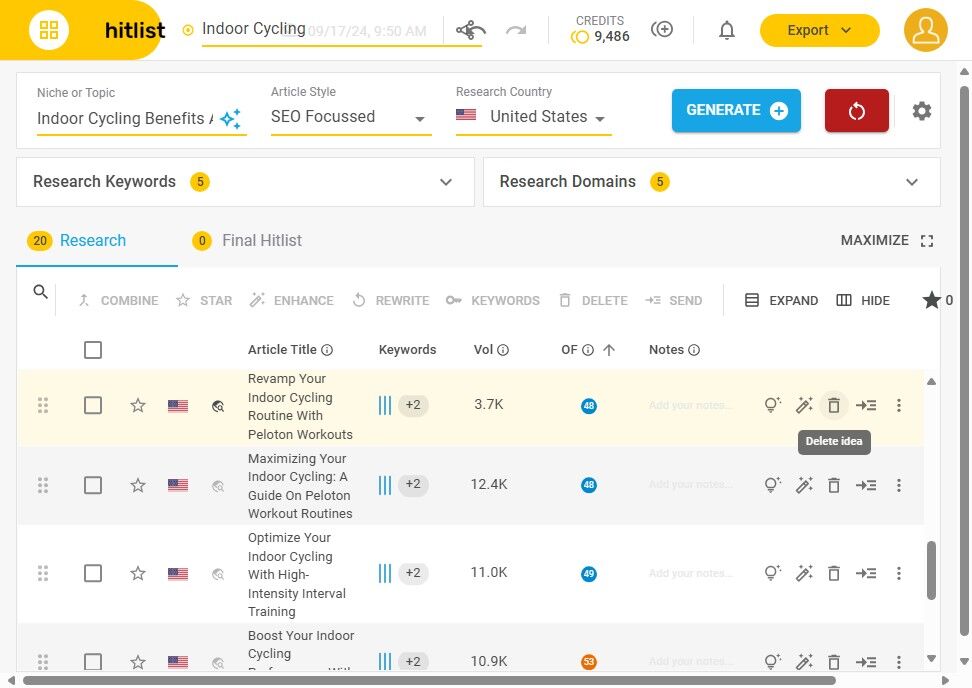Image resolution: width=972 pixels, height=688 pixels.
Task: Tick the select-all checkbox in the table header
Action: (x=93, y=350)
